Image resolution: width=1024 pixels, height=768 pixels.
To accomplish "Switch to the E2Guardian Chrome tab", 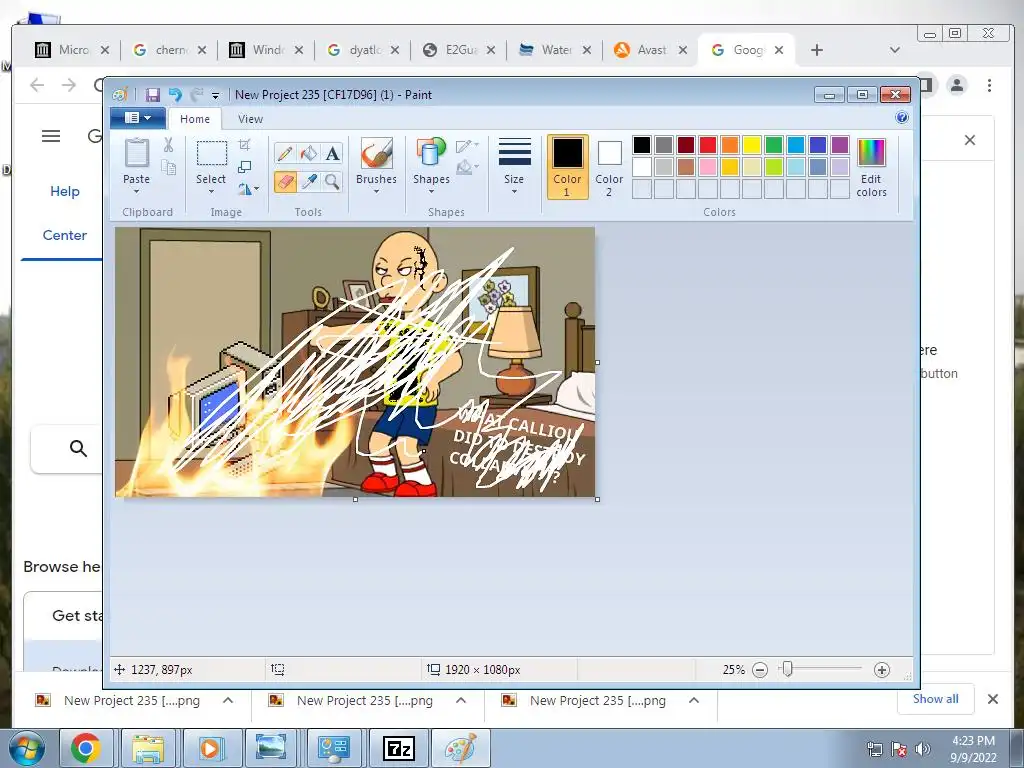I will click(x=460, y=50).
